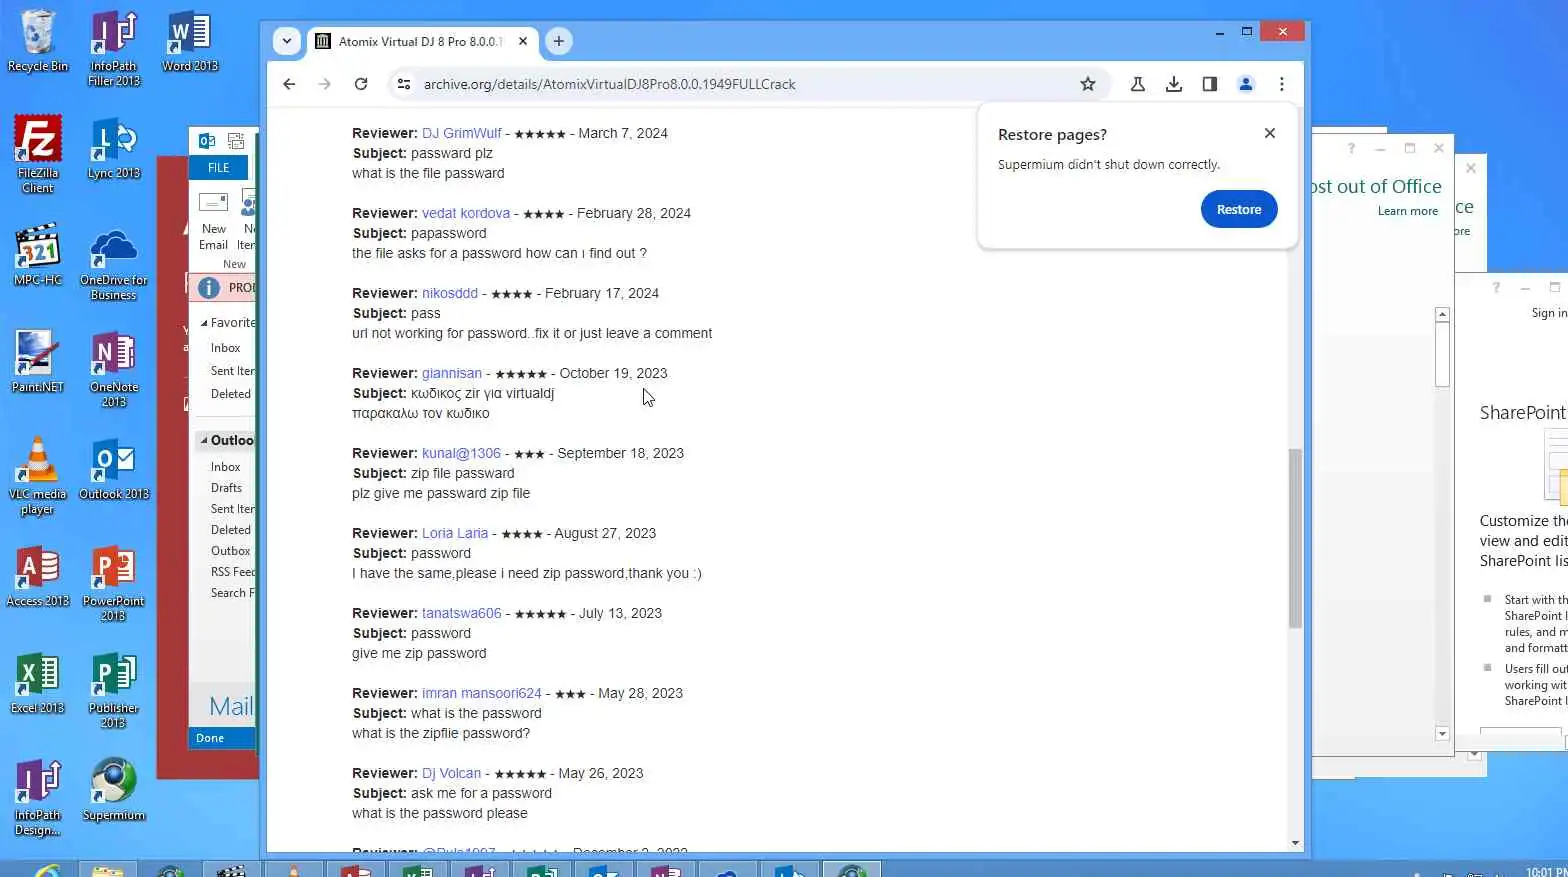Close the Atomix Virtual DJ tab
Viewport: 1568px width, 877px height.
(523, 41)
